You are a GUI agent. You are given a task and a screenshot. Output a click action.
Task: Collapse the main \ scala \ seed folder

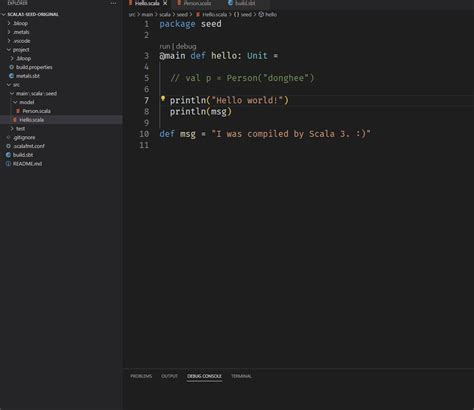pos(12,93)
